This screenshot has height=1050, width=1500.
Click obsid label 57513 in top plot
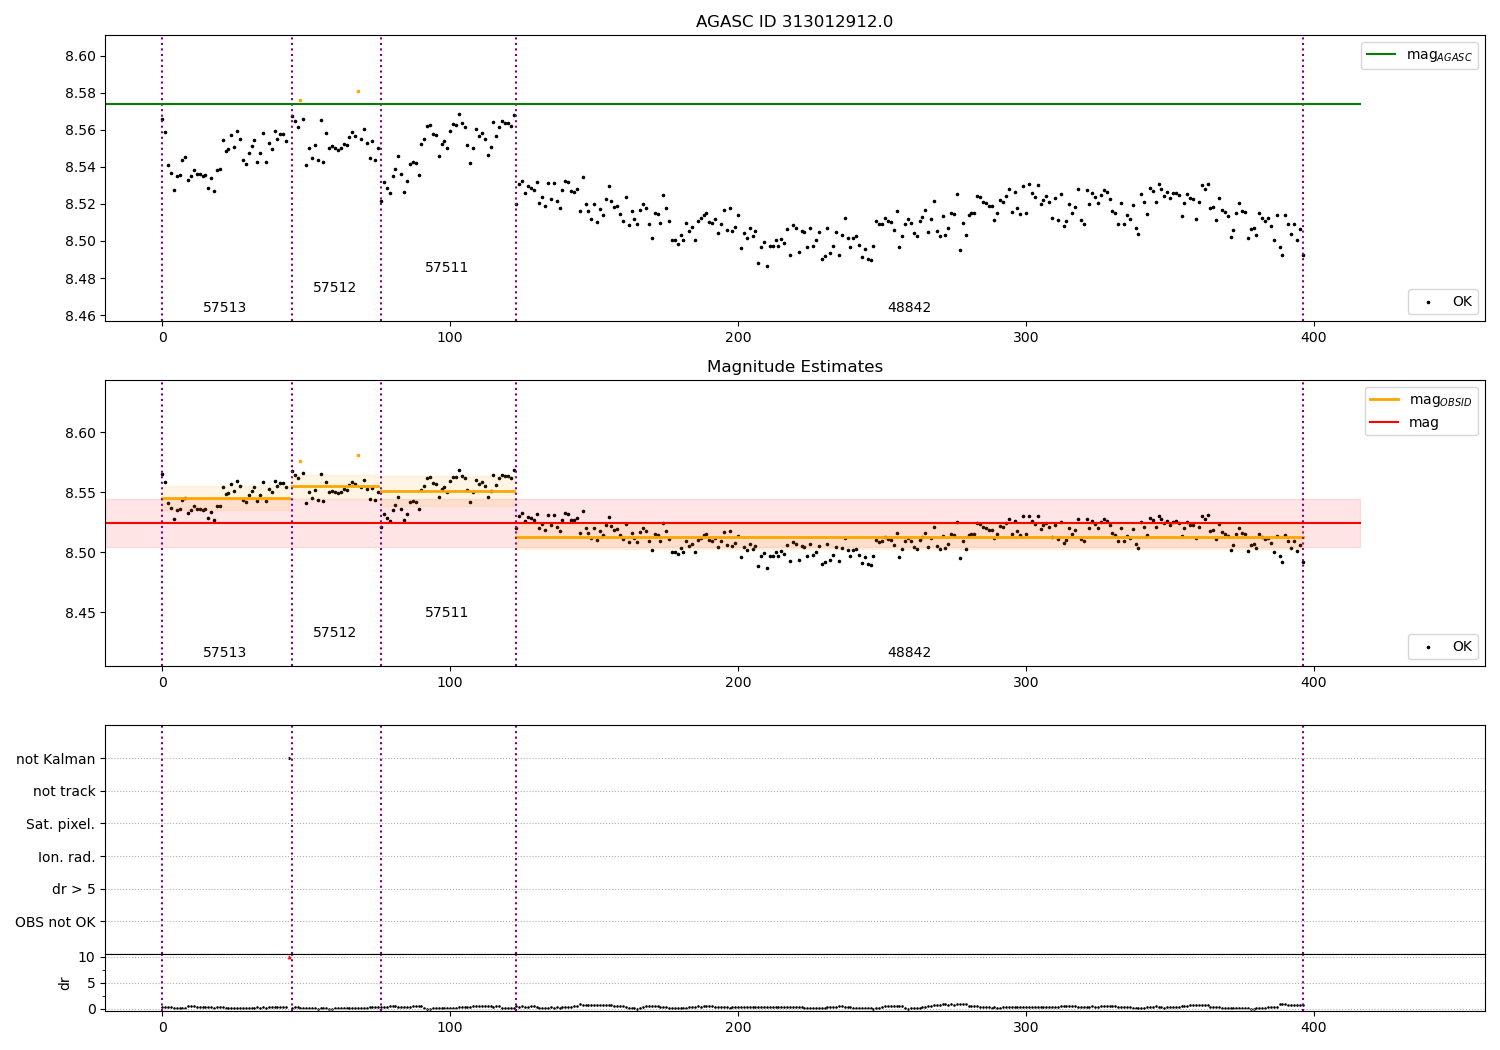click(224, 308)
